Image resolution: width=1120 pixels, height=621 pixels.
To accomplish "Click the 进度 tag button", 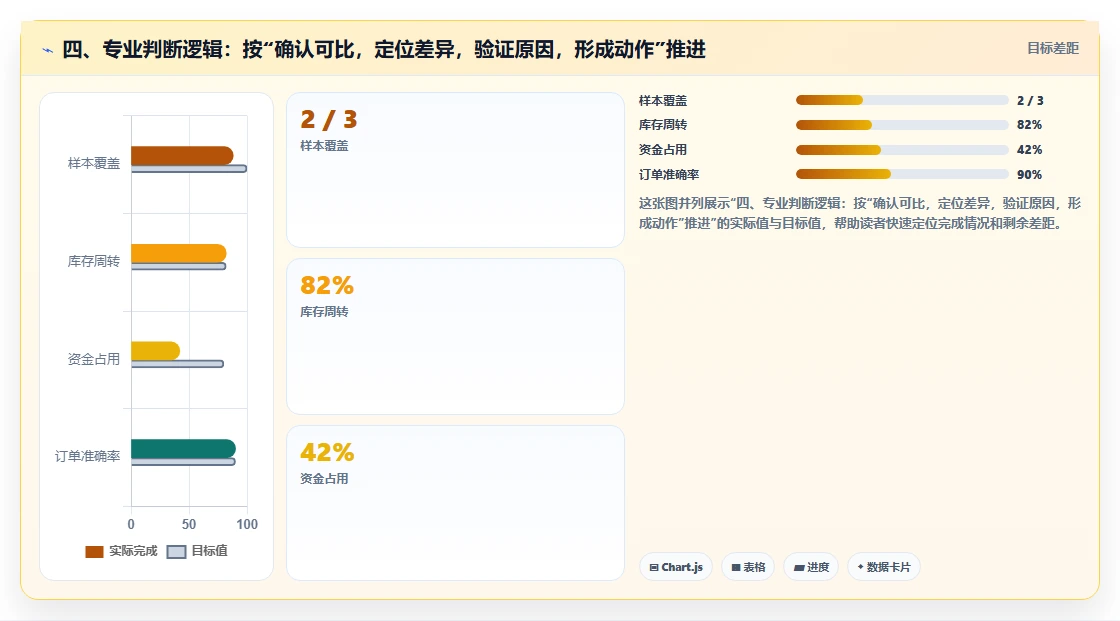I will point(811,567).
